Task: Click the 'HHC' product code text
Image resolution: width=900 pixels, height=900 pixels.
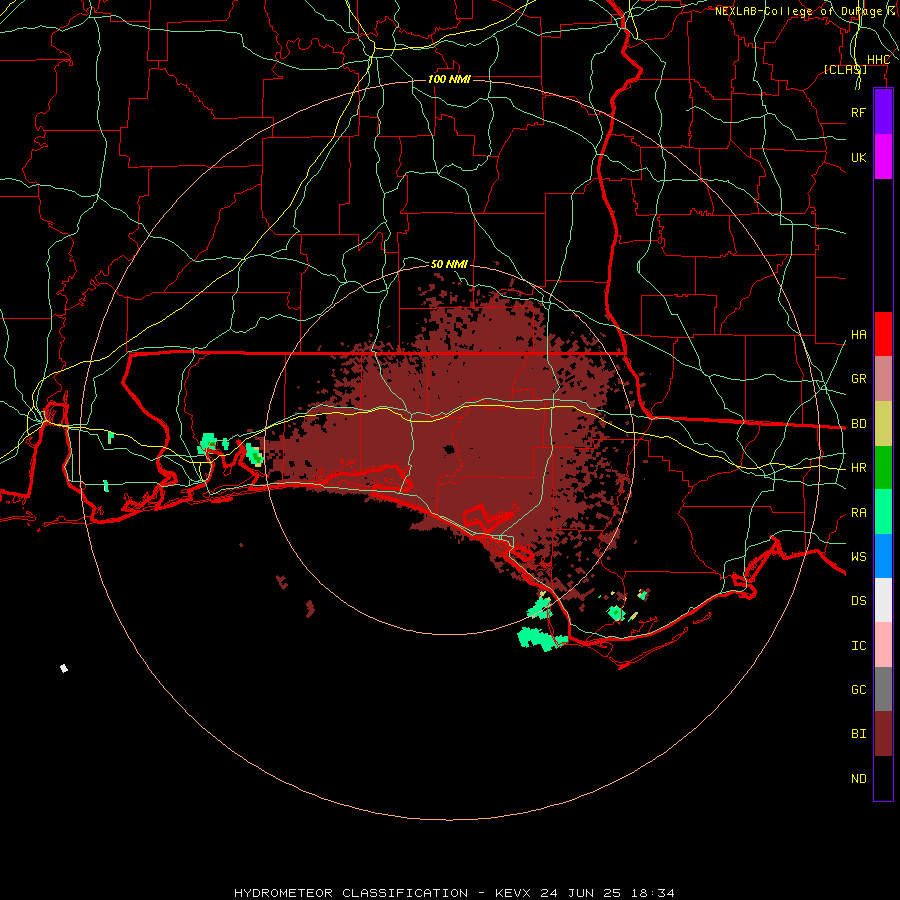Action: (x=879, y=60)
